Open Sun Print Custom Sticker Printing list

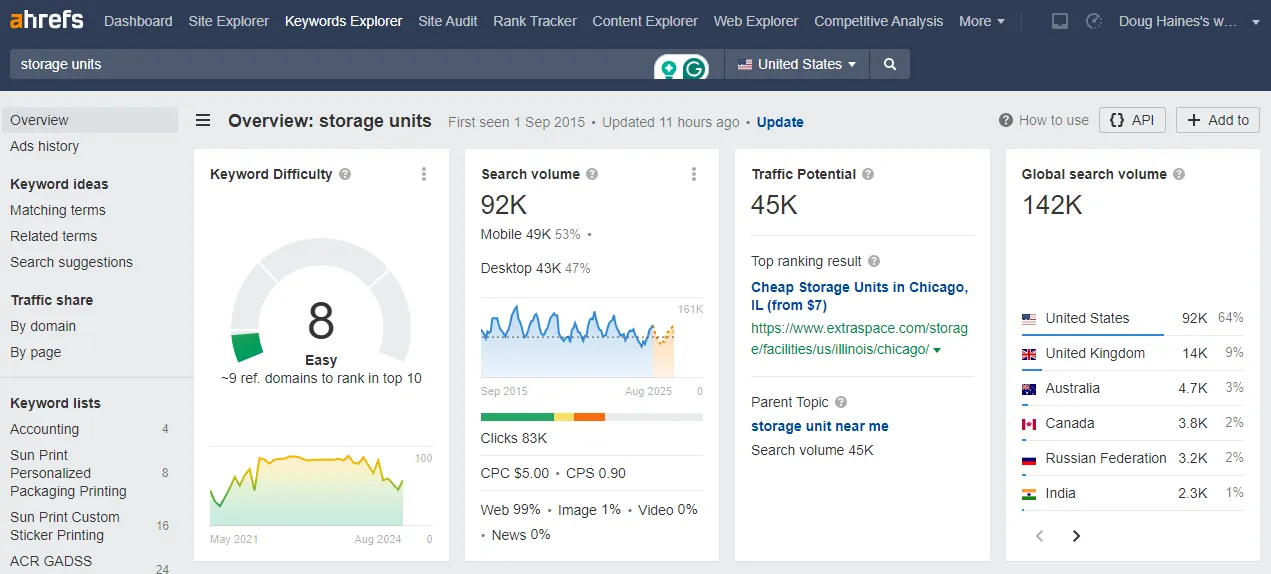click(65, 526)
